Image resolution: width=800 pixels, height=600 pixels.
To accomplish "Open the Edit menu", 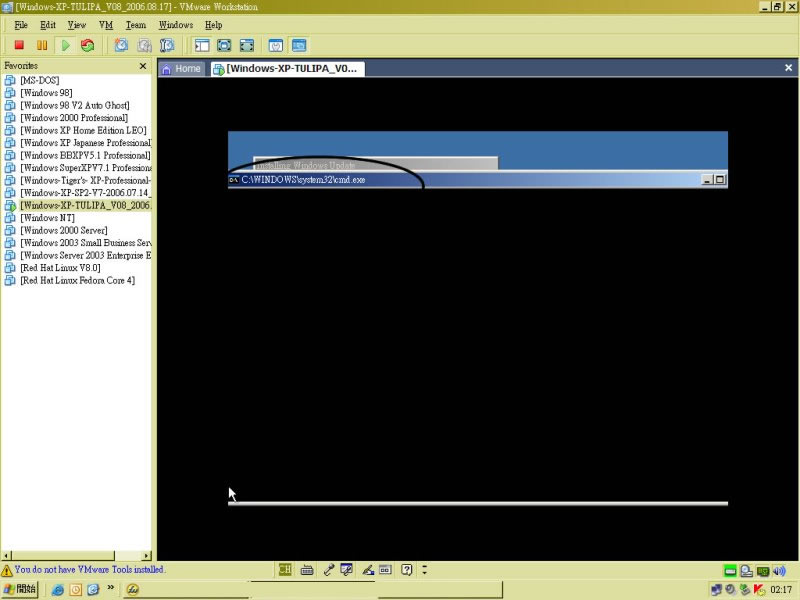I will coord(48,25).
